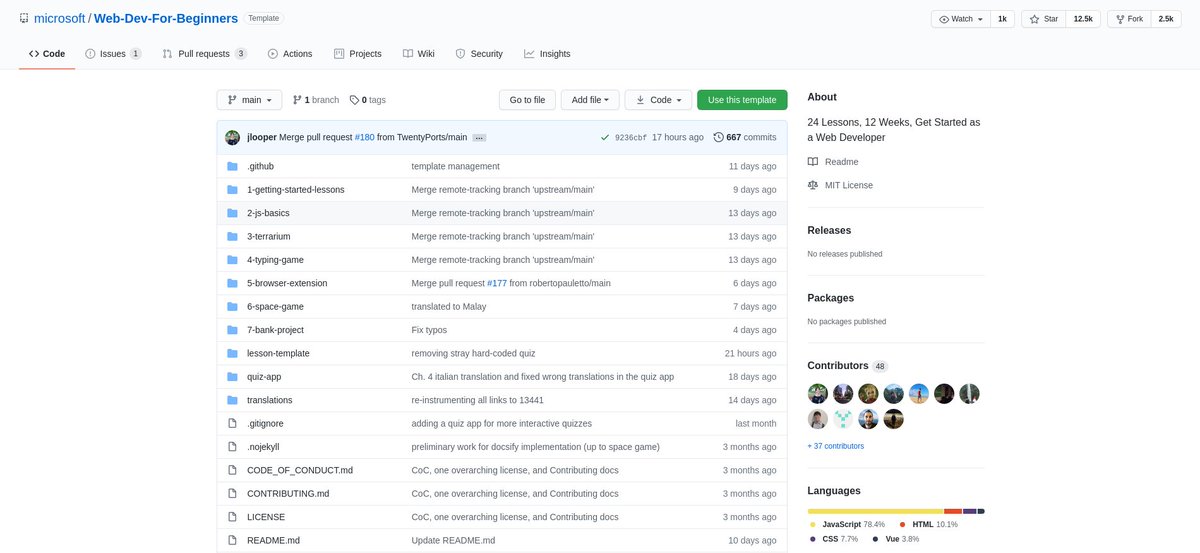Viewport: 1200px width, 553px height.
Task: Open pull request #177 link
Action: [497, 283]
